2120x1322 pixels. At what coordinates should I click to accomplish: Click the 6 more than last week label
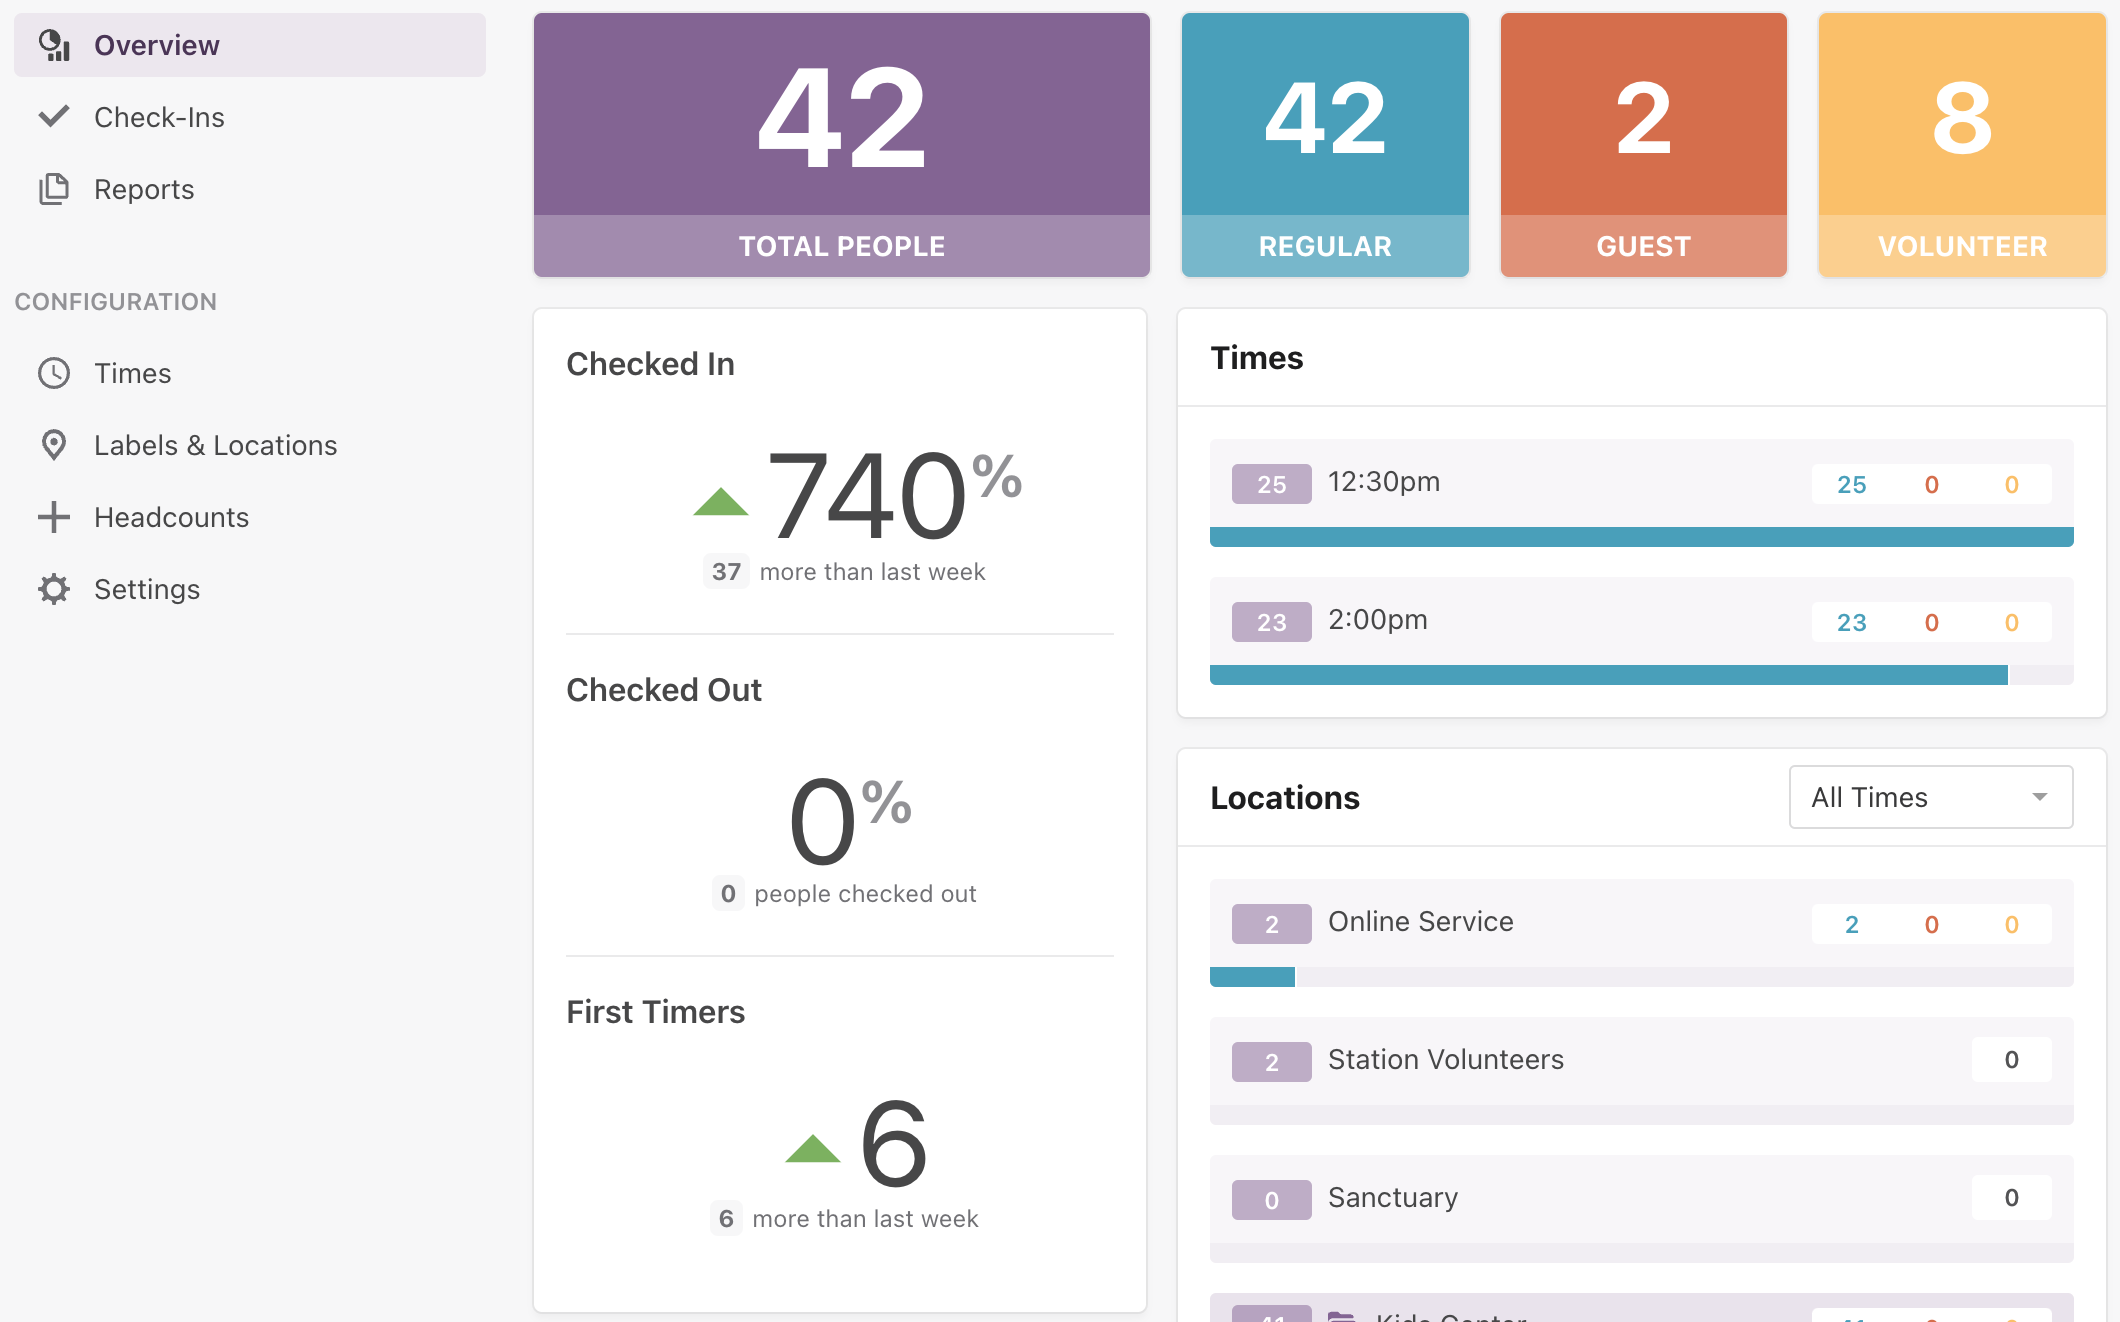point(844,1219)
